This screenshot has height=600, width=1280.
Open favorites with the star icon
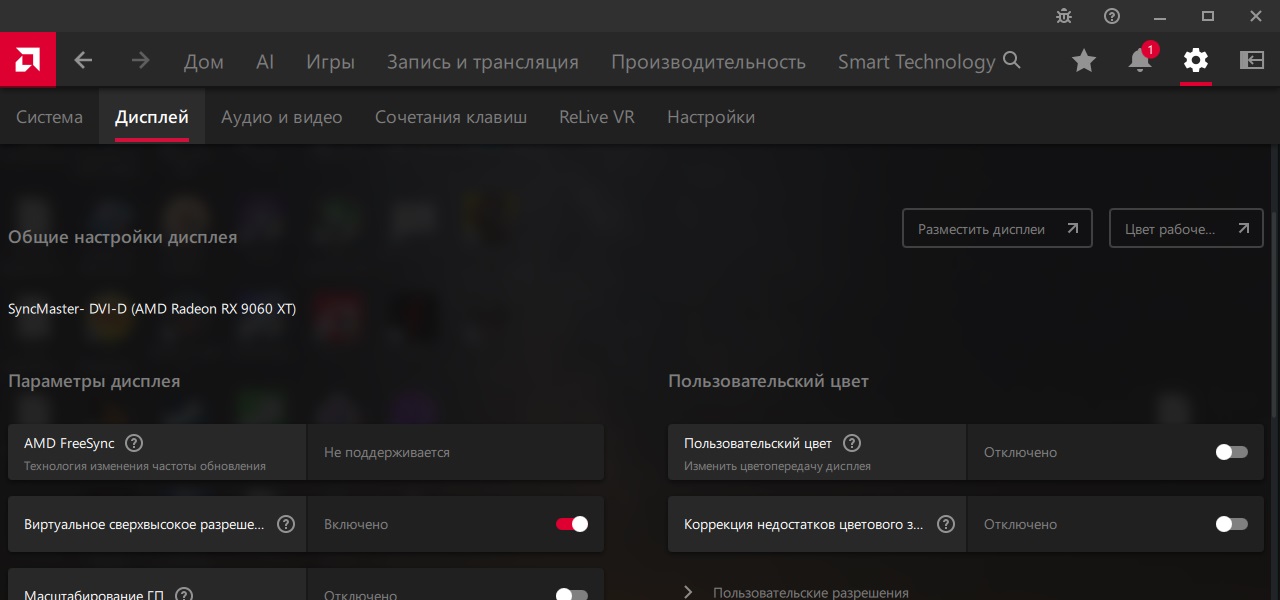tap(1084, 61)
